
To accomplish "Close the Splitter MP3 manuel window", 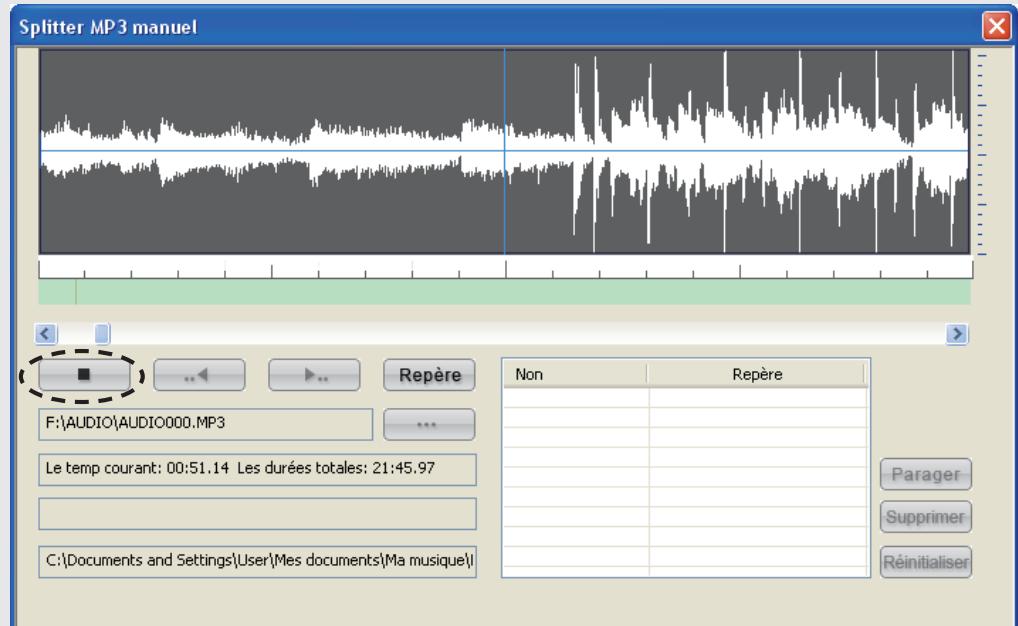I will click(x=996, y=27).
